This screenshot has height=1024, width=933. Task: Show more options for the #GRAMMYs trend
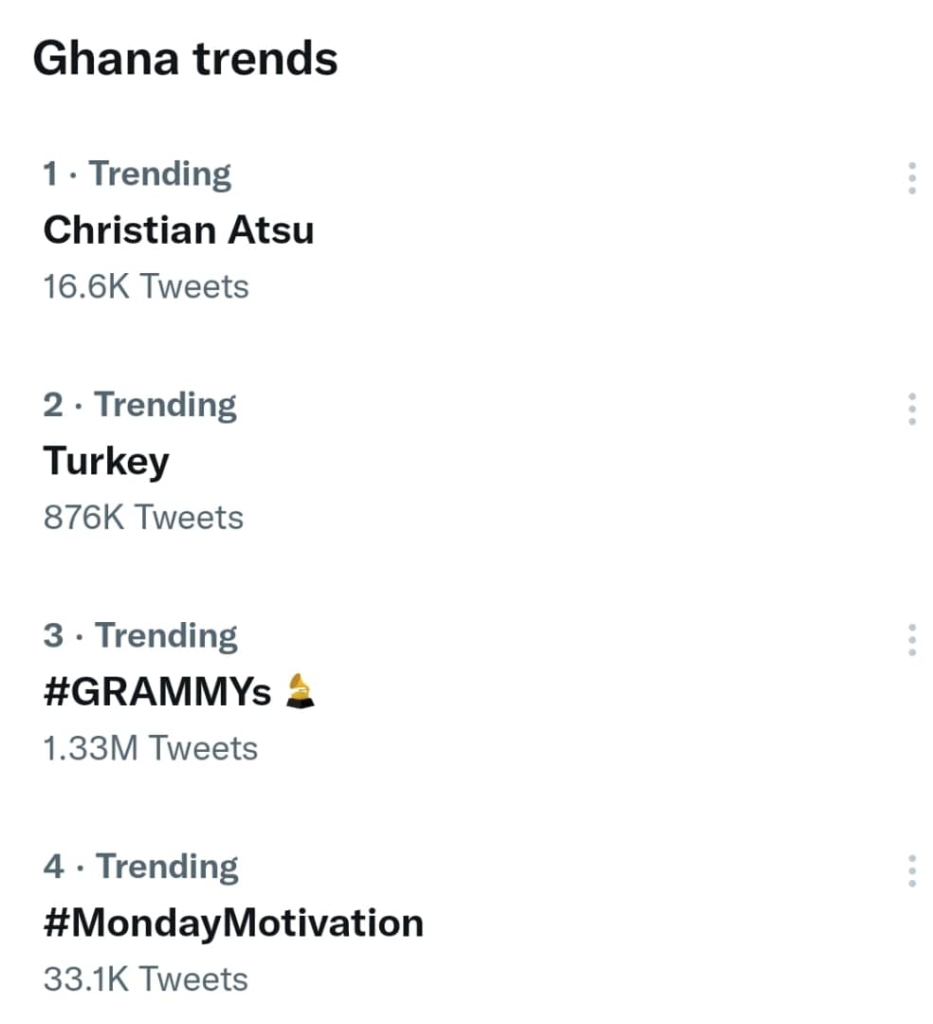[x=911, y=639]
